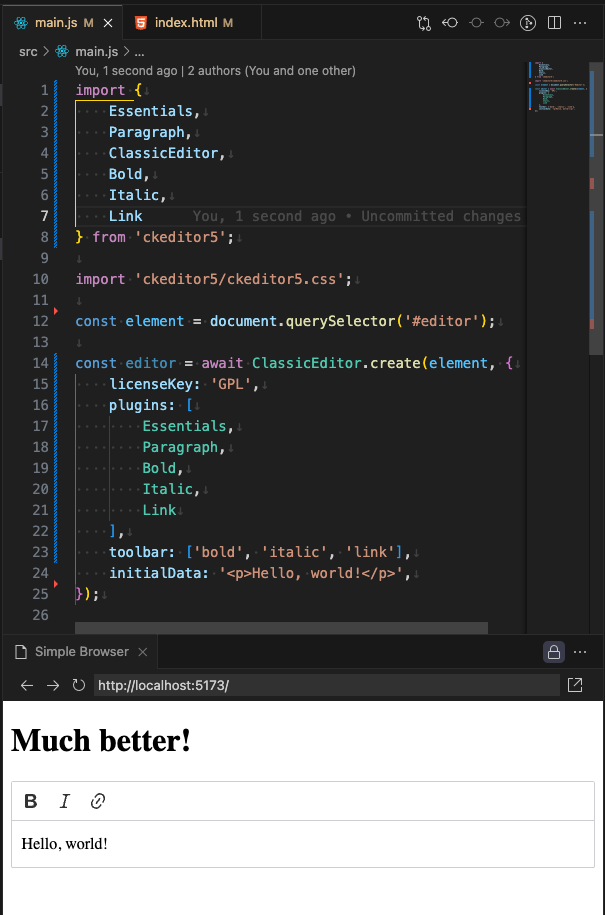Select the main.js editor tab
The width and height of the screenshot is (605, 915).
coord(60,22)
